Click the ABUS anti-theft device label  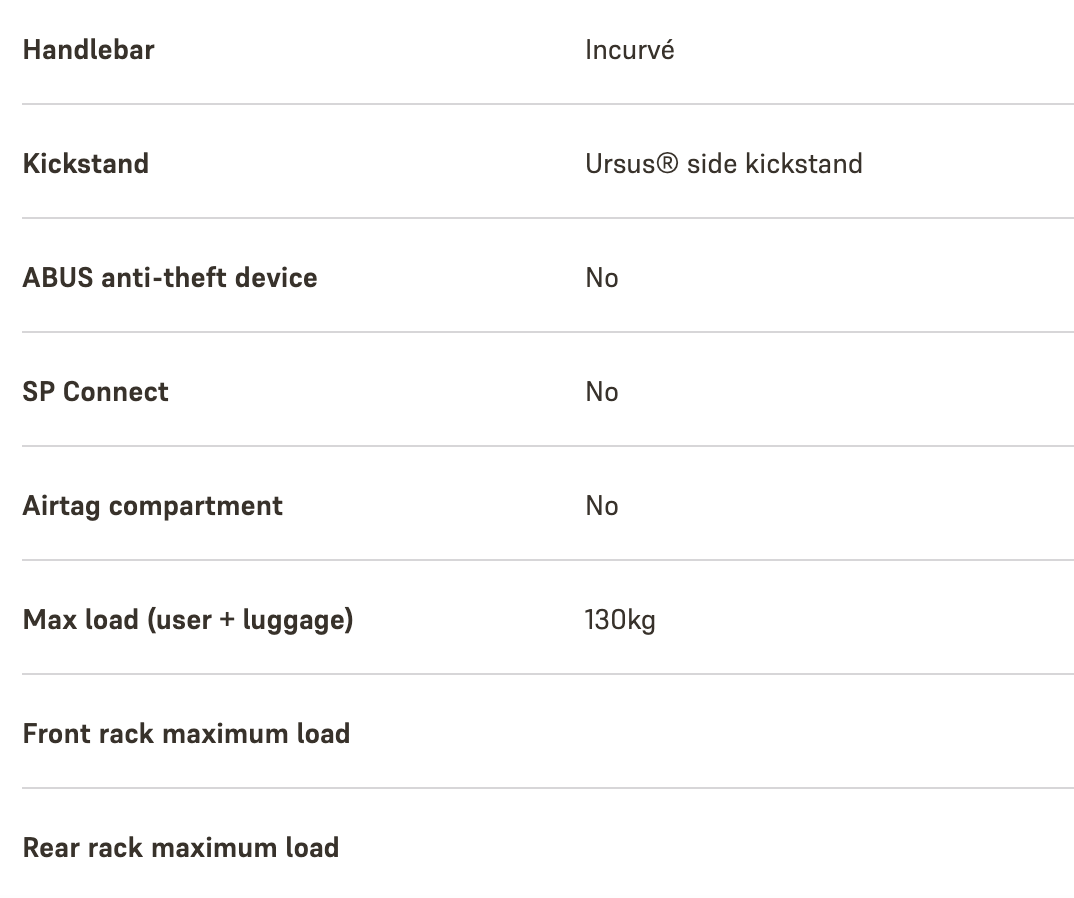169,278
